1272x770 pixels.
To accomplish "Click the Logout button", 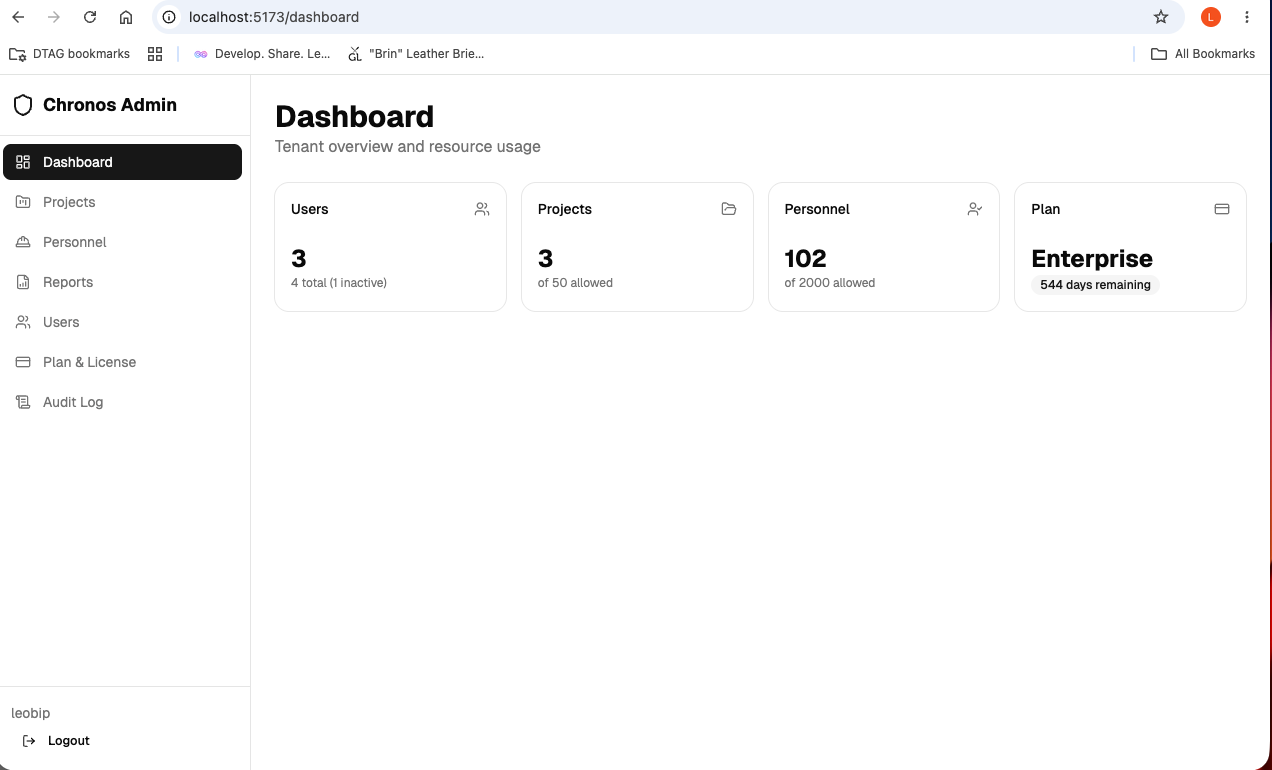I will (56, 741).
